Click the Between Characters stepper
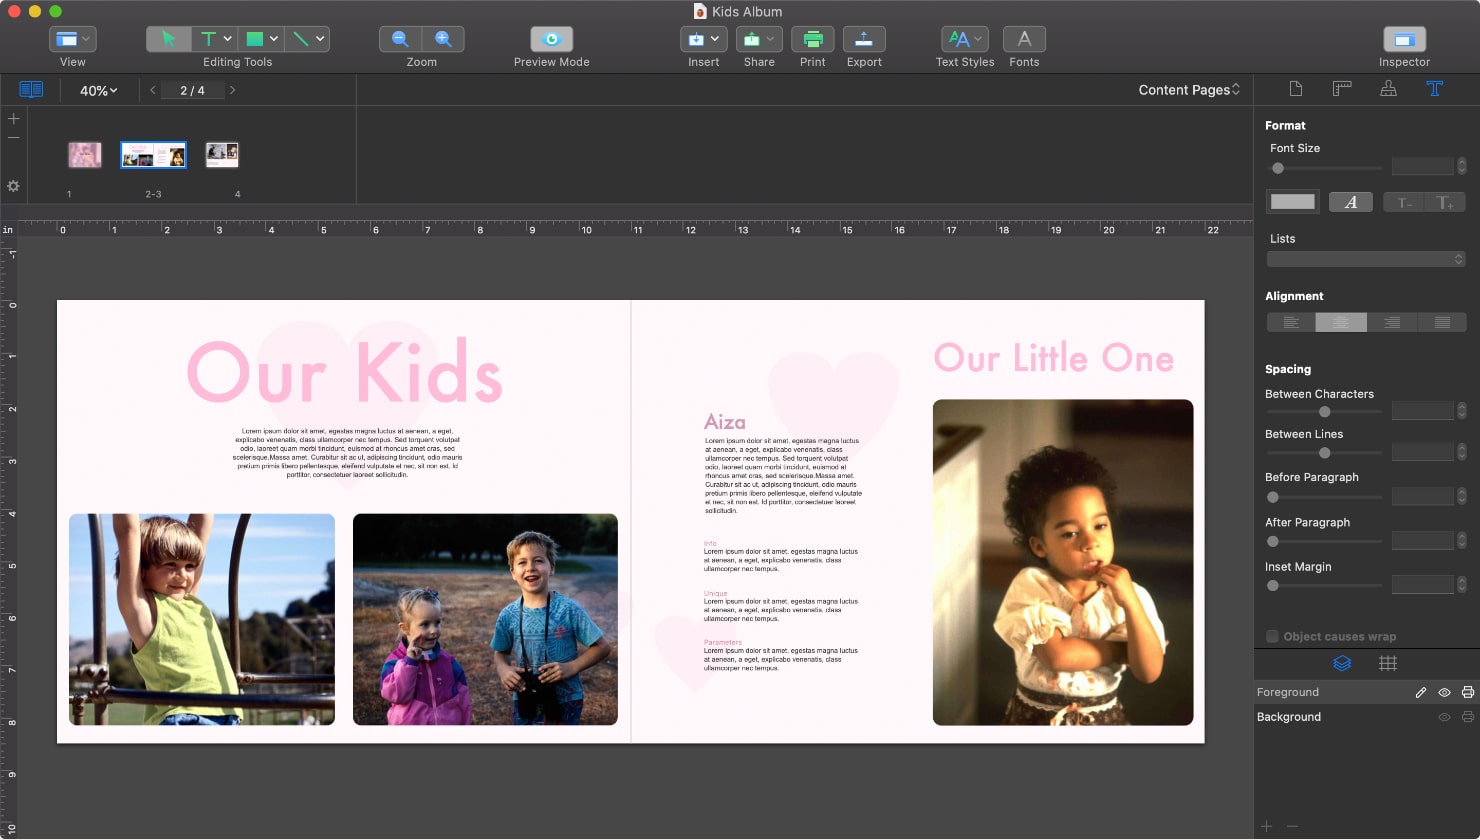Screen dimensions: 1480x840 click(x=1462, y=411)
